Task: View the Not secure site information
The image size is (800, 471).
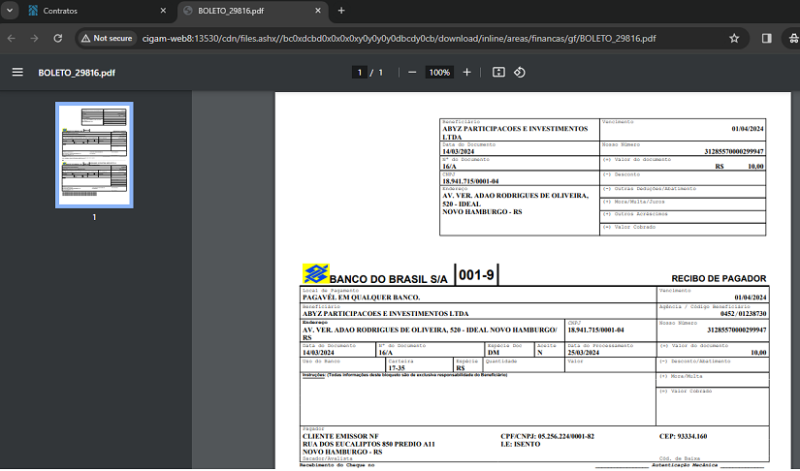Action: (107, 38)
